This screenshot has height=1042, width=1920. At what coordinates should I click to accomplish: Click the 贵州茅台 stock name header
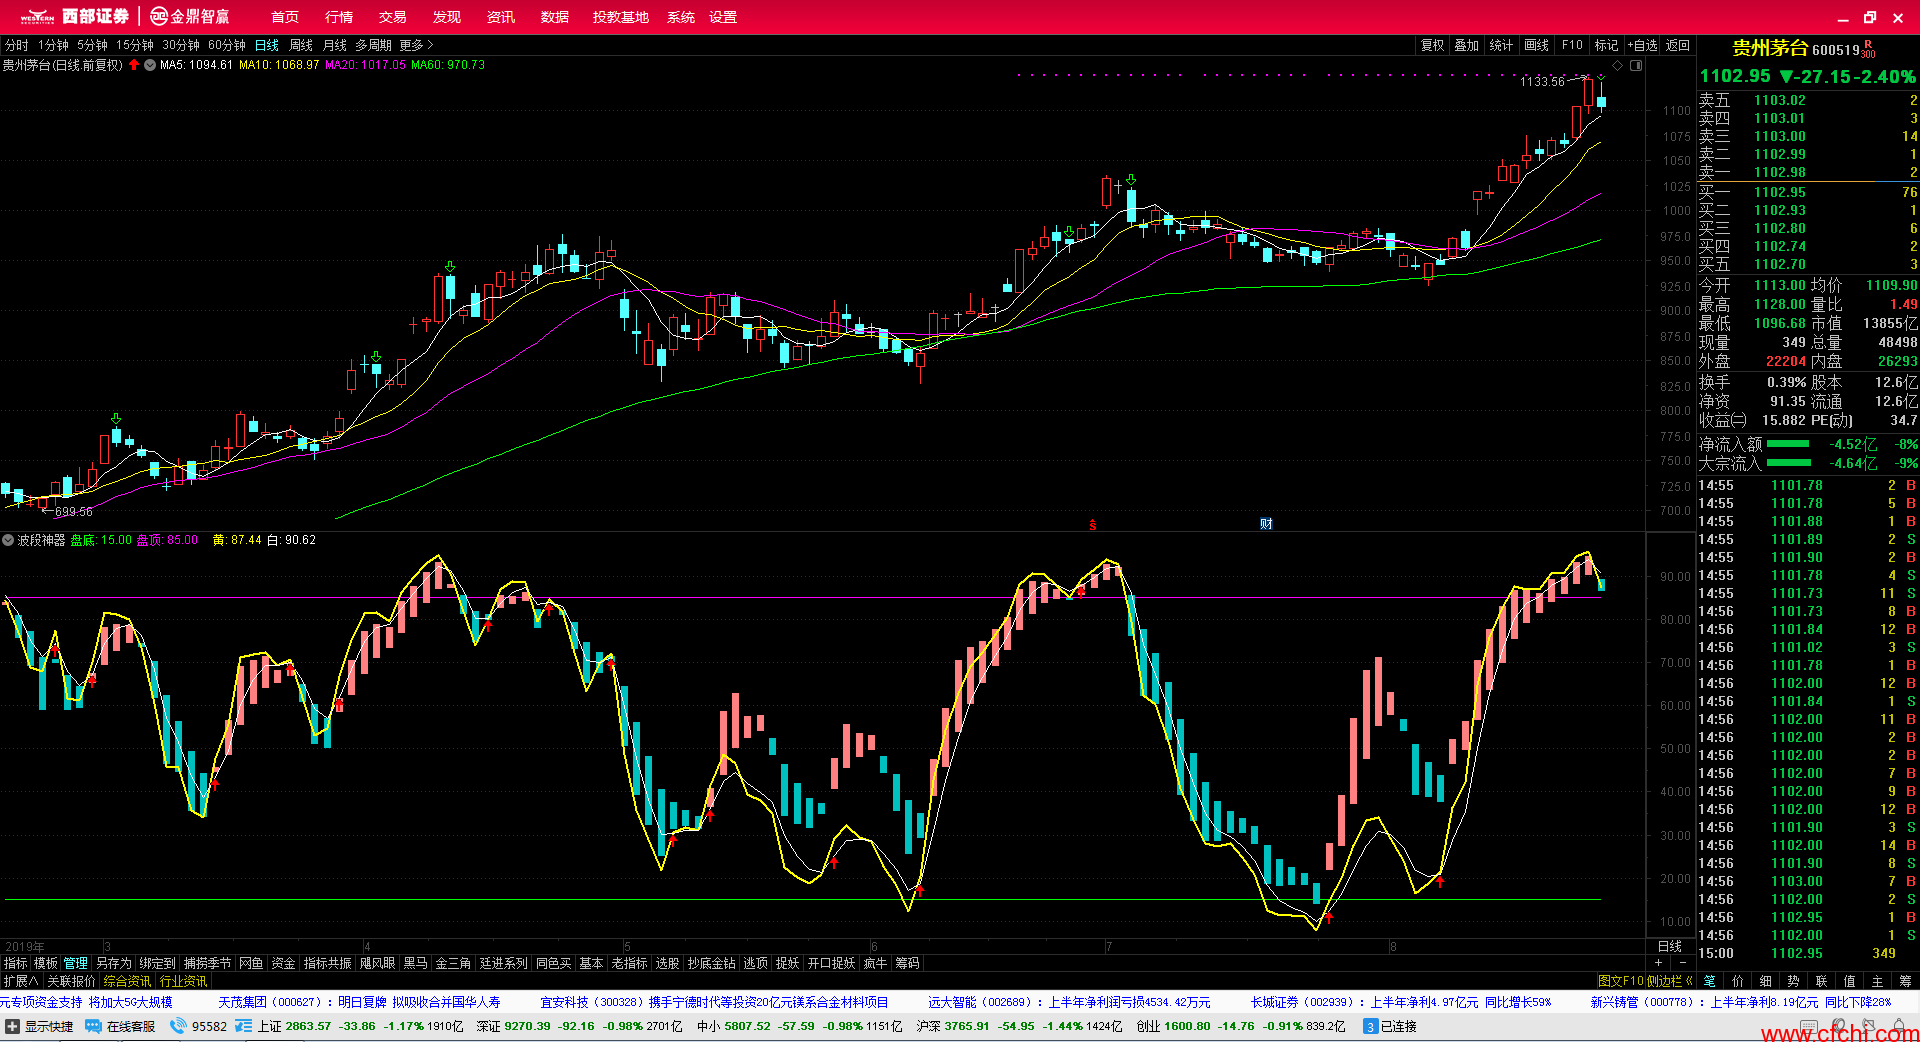pyautogui.click(x=1770, y=48)
